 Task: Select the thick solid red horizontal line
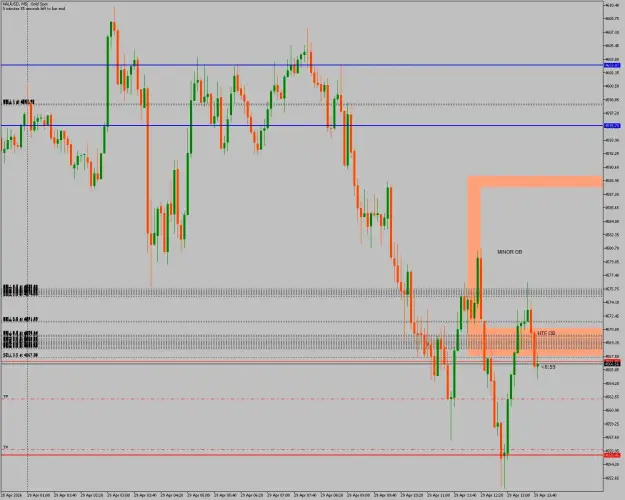click(302, 455)
